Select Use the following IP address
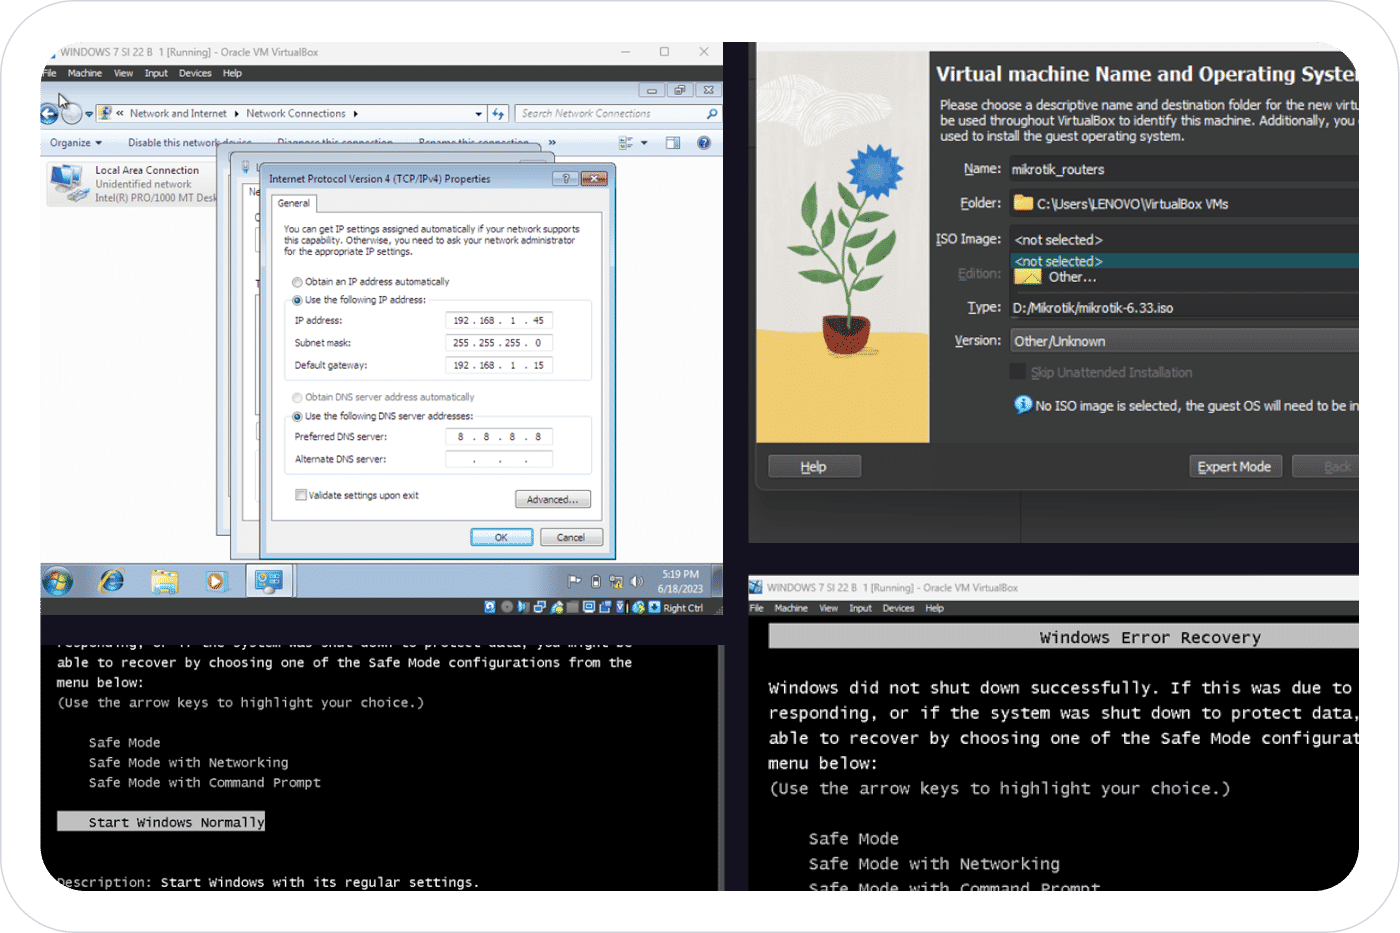1400x933 pixels. tap(297, 300)
